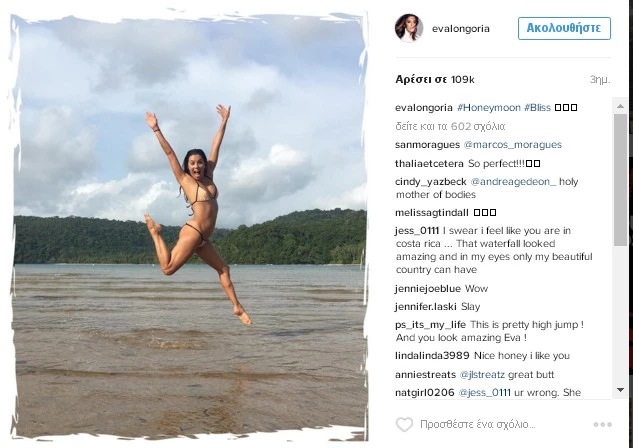633x448 pixels.
Task: Click the heart like icon
Action: tap(404, 425)
